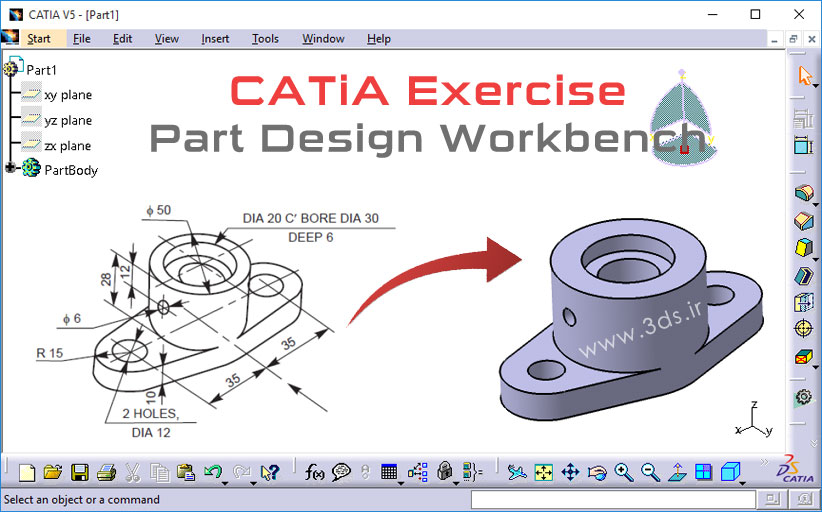Viewport: 822px width, 512px height.
Task: Select the Remove Face tool
Action: pos(803,357)
